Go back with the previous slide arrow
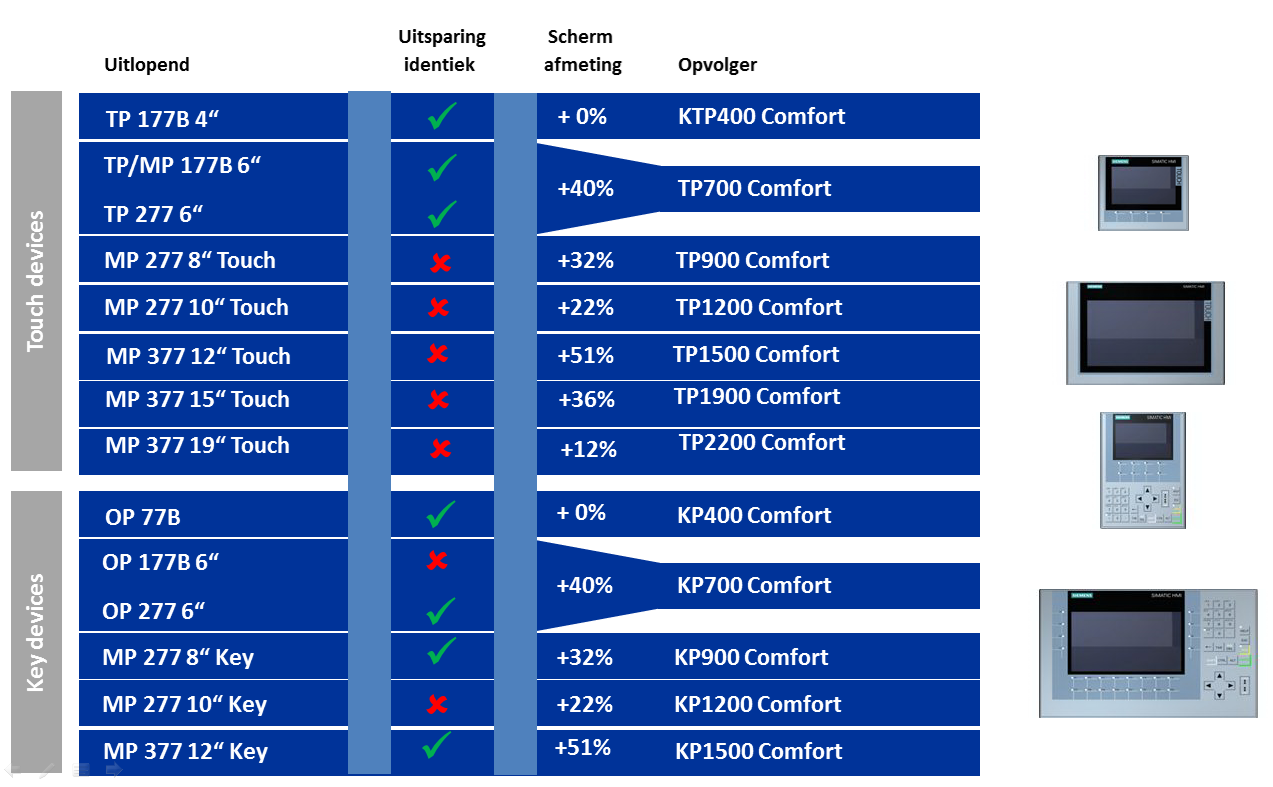The height and width of the screenshot is (787, 1273). coord(13,771)
